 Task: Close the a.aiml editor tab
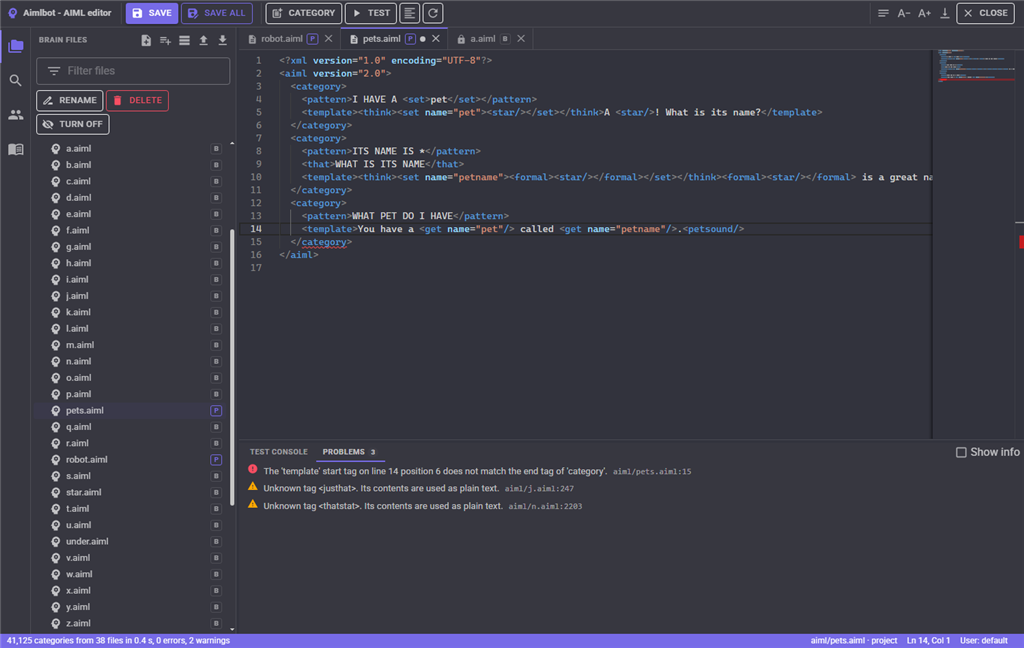point(521,39)
